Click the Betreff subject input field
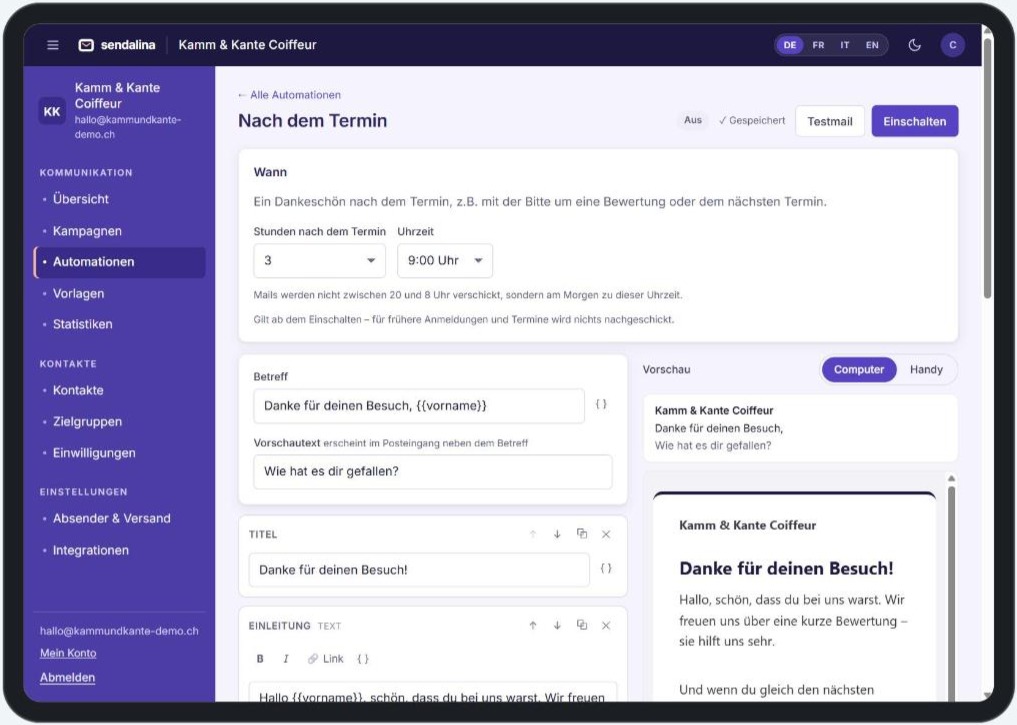The height and width of the screenshot is (725, 1017). [419, 406]
